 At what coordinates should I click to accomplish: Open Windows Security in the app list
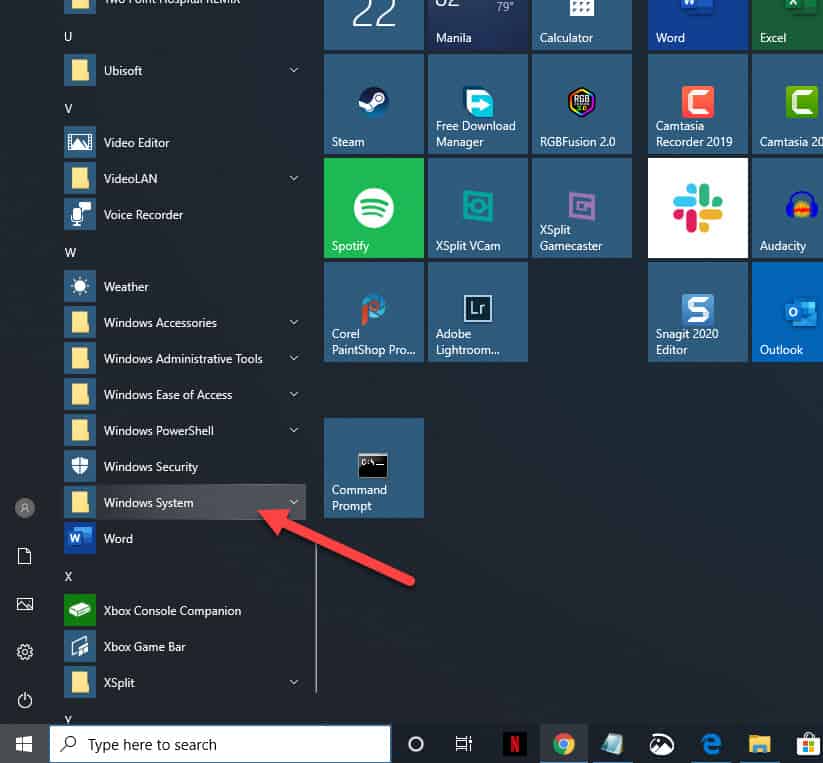coord(185,467)
